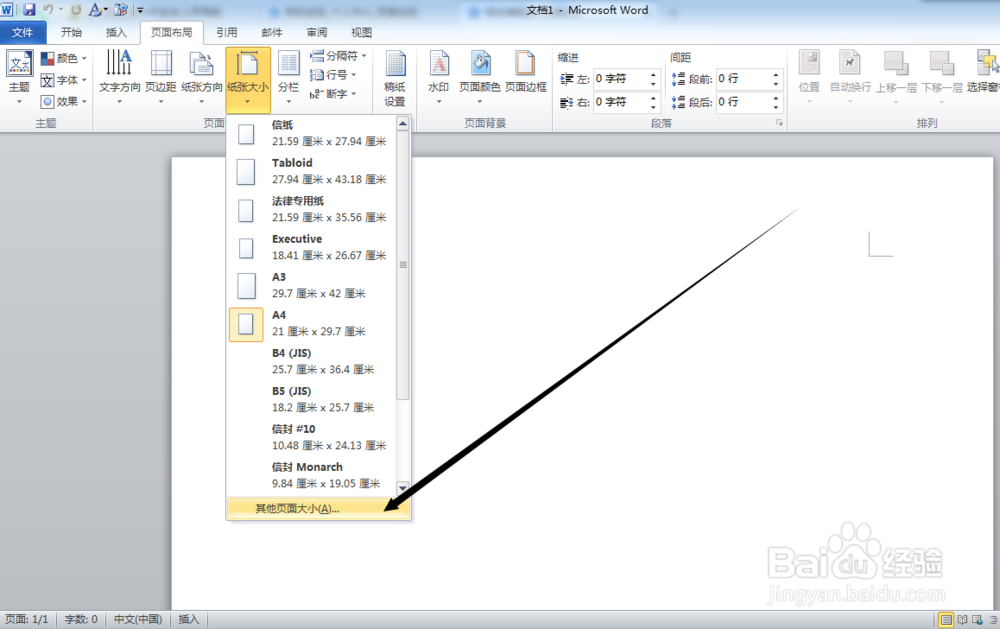The image size is (1000, 629).
Task: Decrease right indent with down spinner
Action: [x=653, y=107]
